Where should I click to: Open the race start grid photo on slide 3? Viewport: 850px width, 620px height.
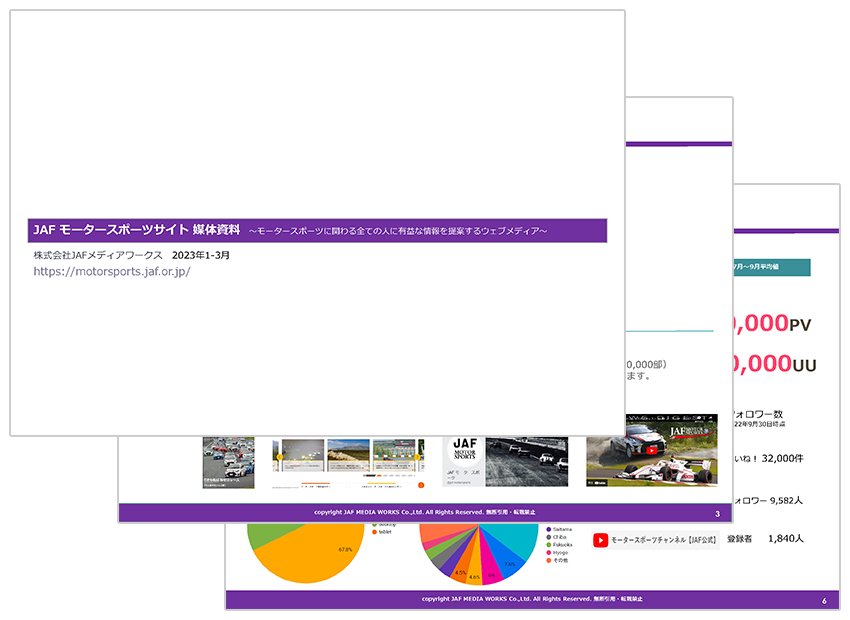tap(228, 462)
